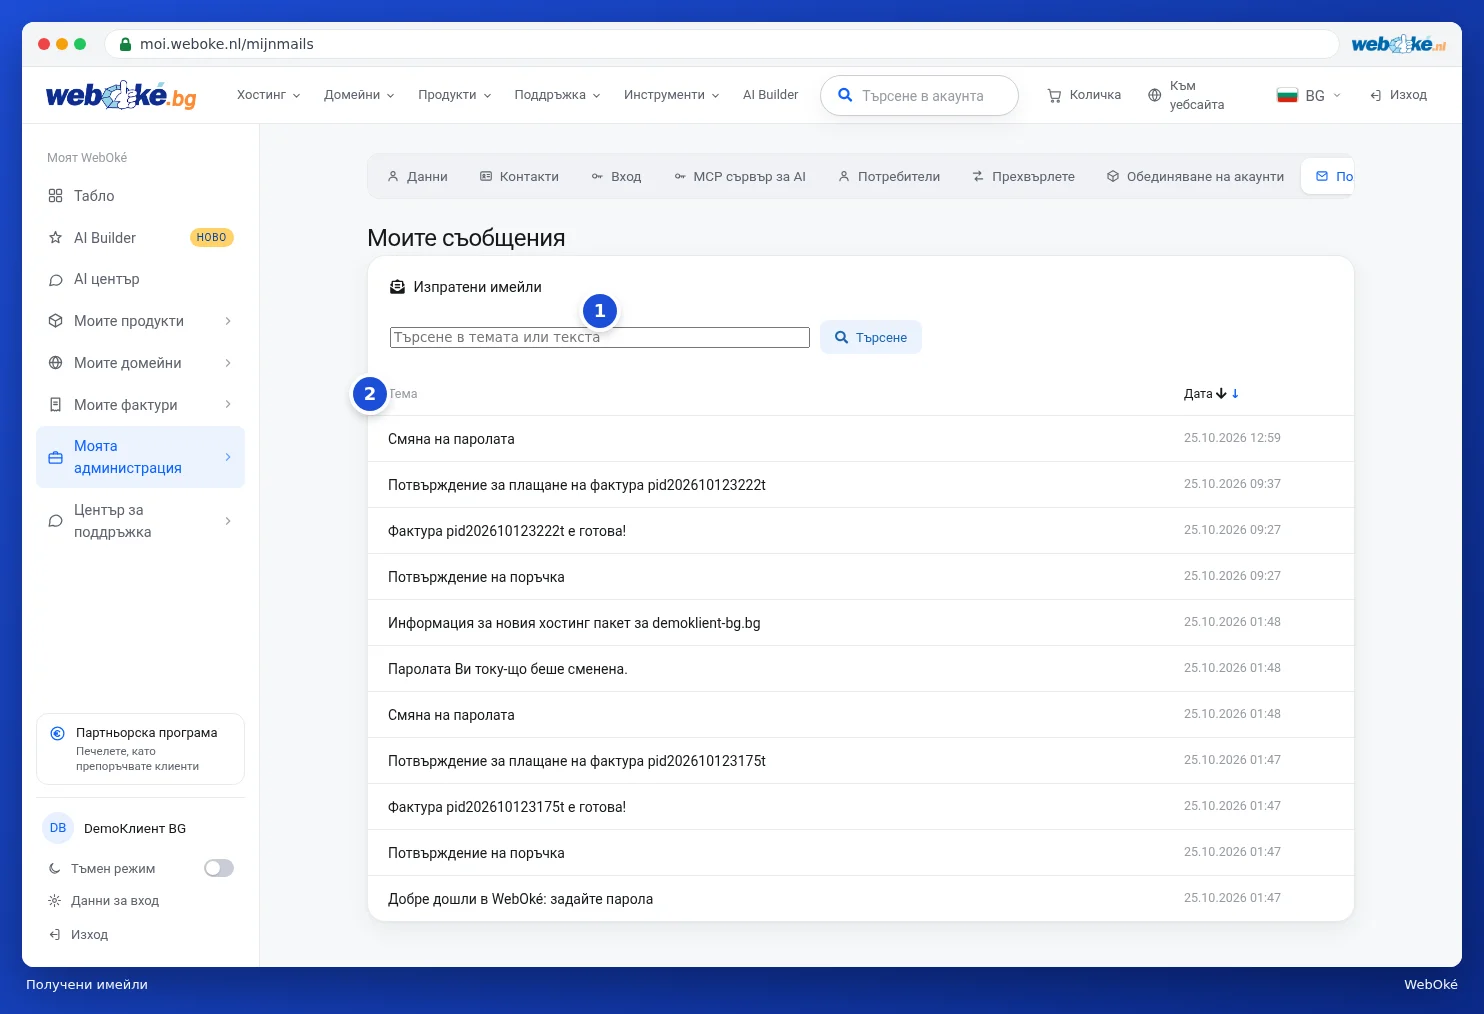Image resolution: width=1484 pixels, height=1014 pixels.
Task: Click the Моите домейни globe icon
Action: 56,363
